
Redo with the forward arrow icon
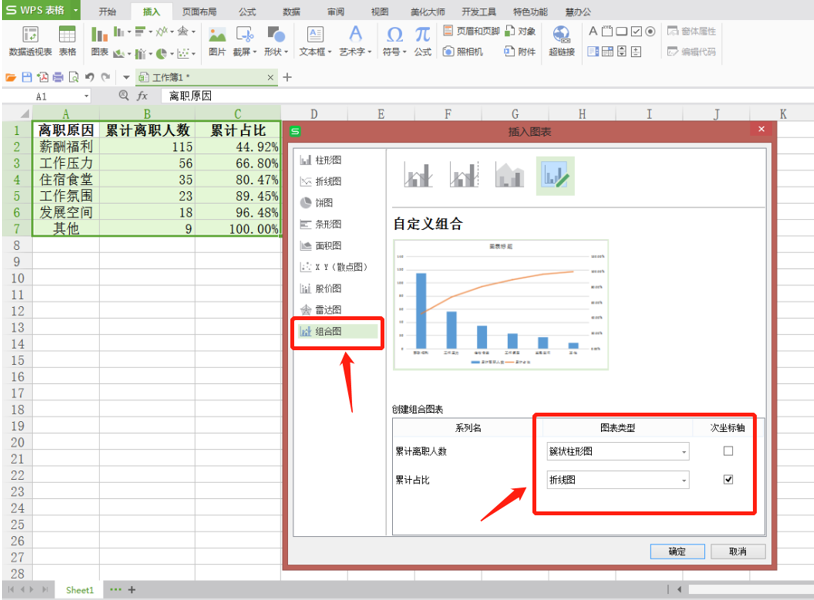click(105, 77)
